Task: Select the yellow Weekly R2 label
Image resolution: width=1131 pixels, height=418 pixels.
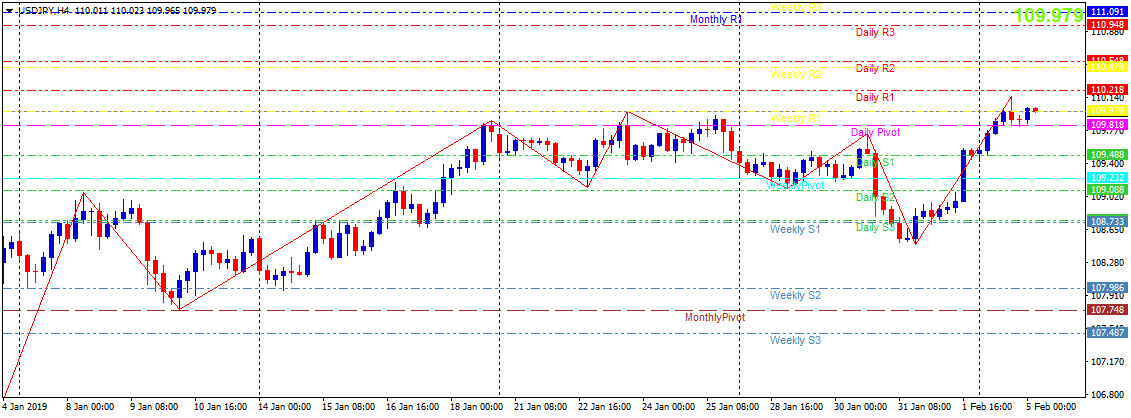Action: pyautogui.click(x=795, y=75)
